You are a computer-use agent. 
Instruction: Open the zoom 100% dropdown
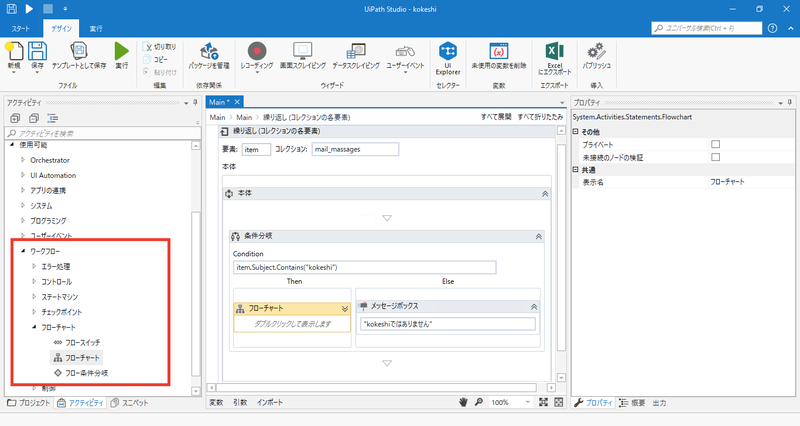(528, 402)
